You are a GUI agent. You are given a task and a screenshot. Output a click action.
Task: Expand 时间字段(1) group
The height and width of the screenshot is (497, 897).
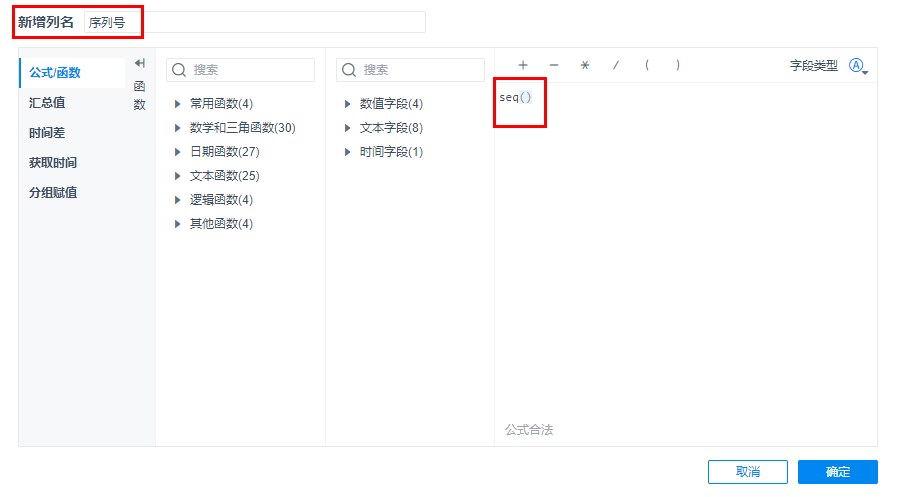pyautogui.click(x=347, y=152)
